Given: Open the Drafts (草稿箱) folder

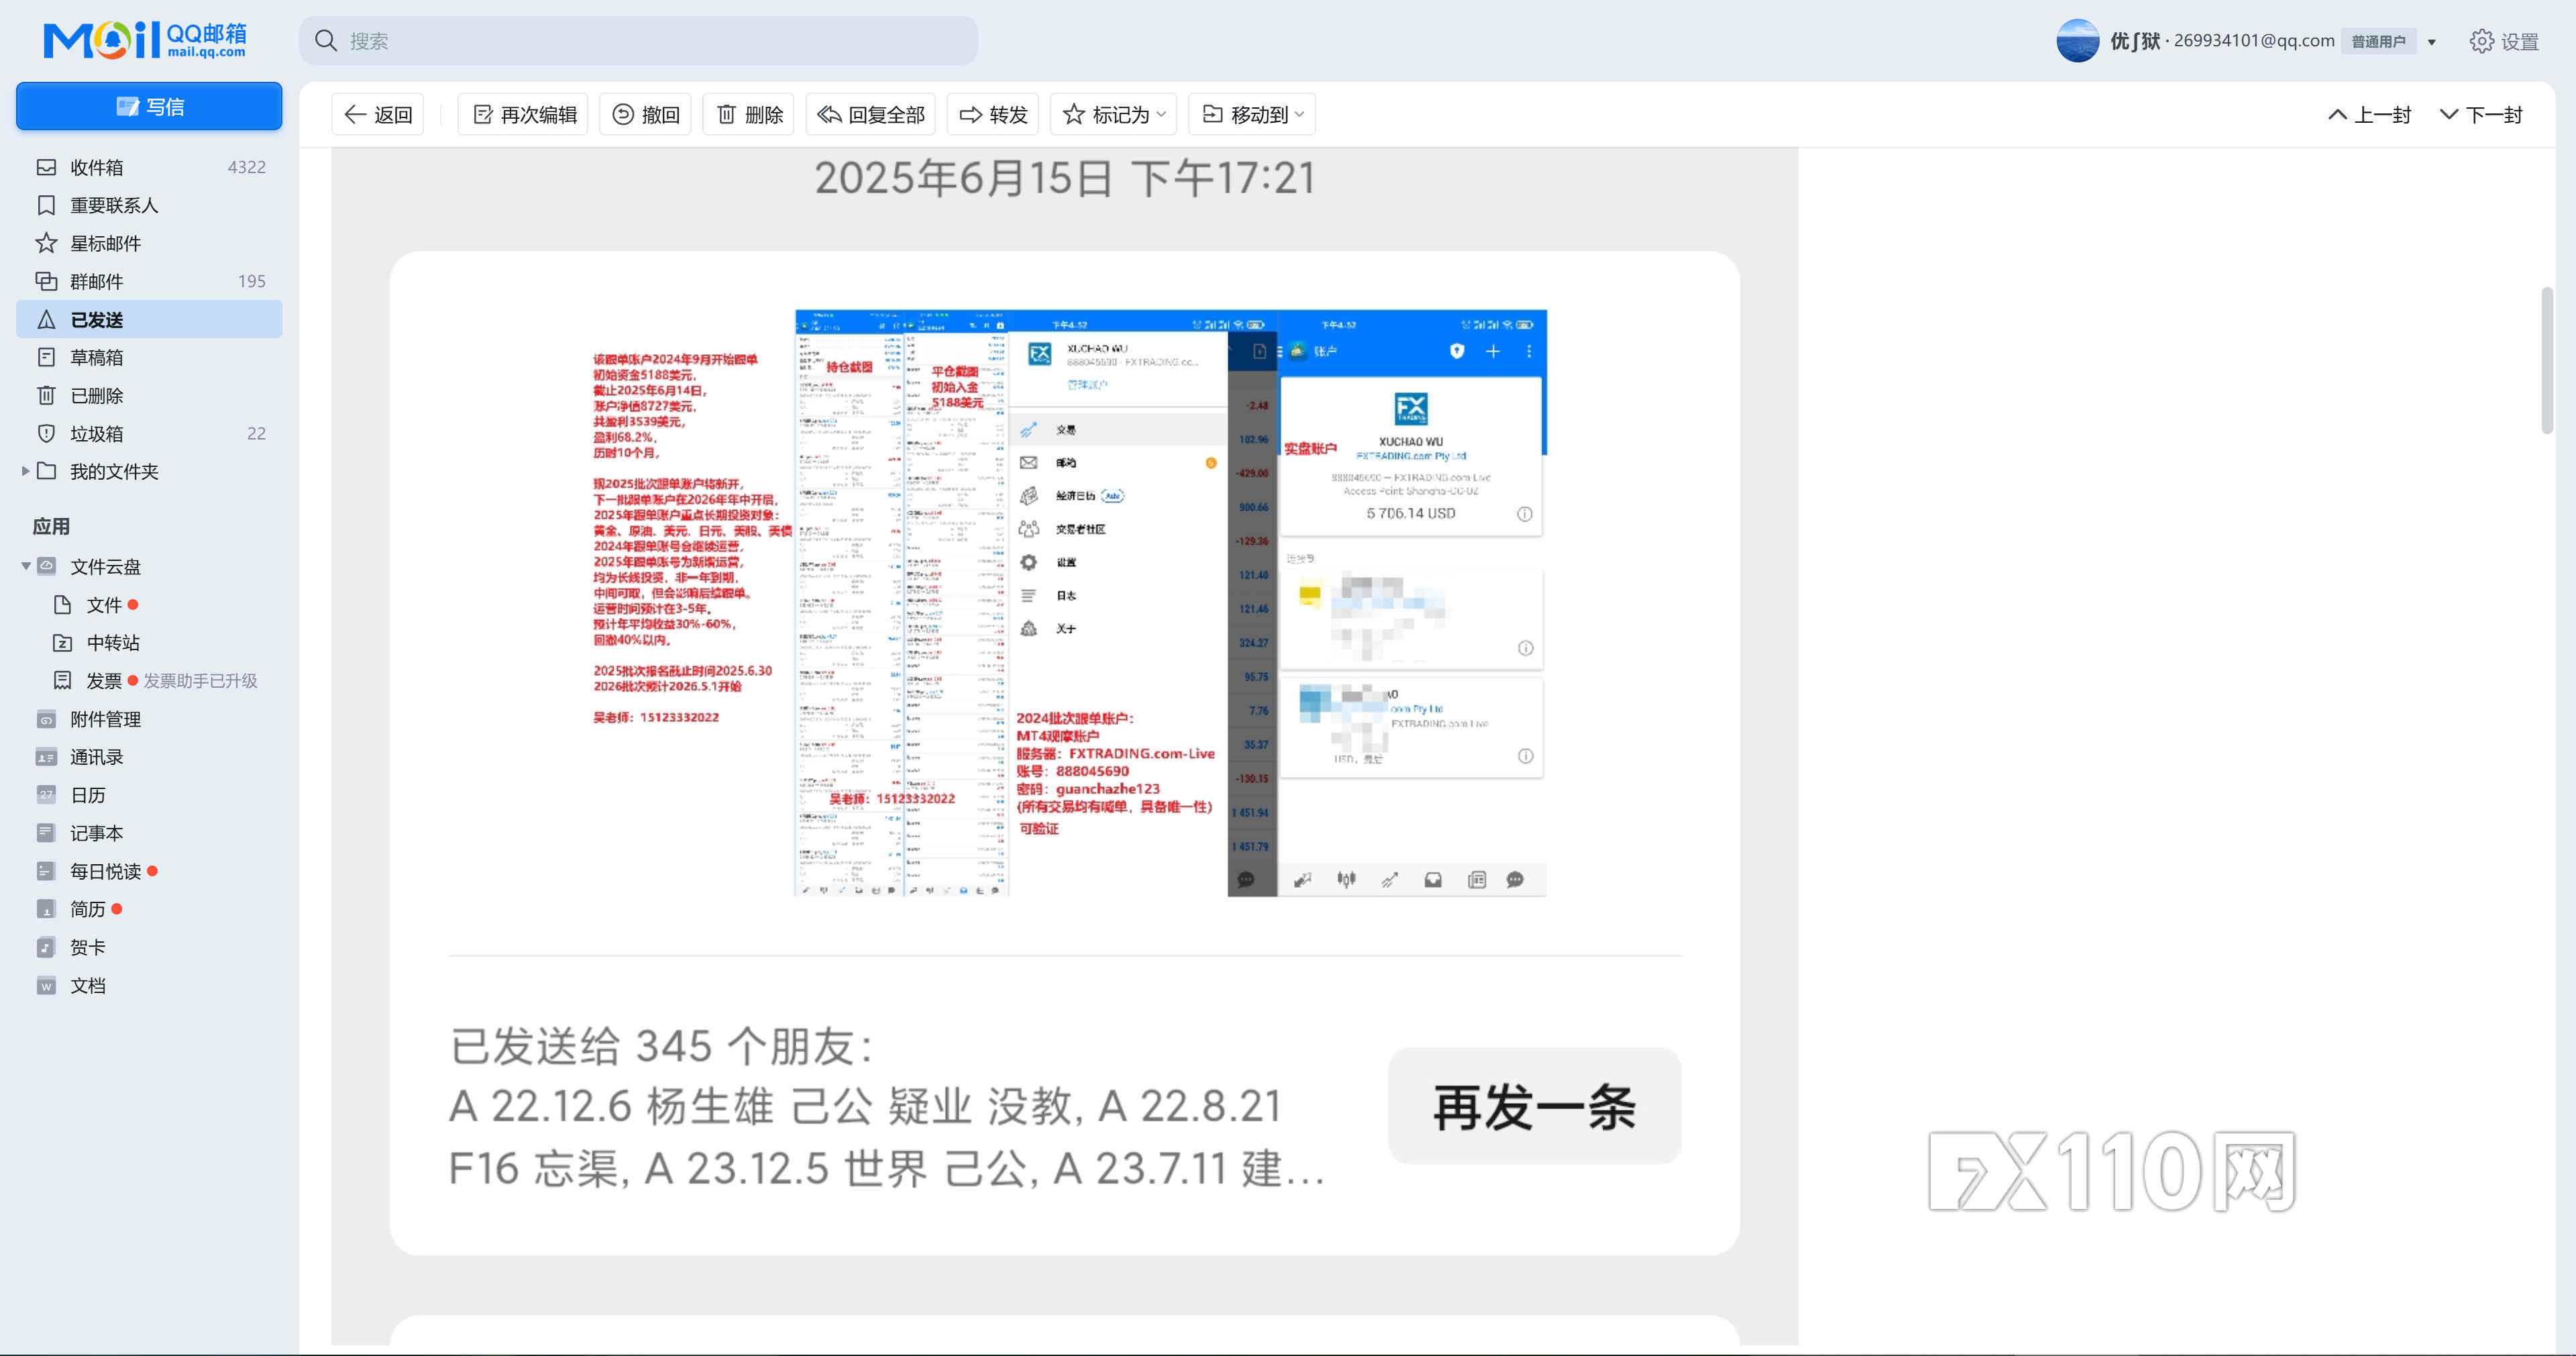Looking at the screenshot, I should click(x=149, y=357).
